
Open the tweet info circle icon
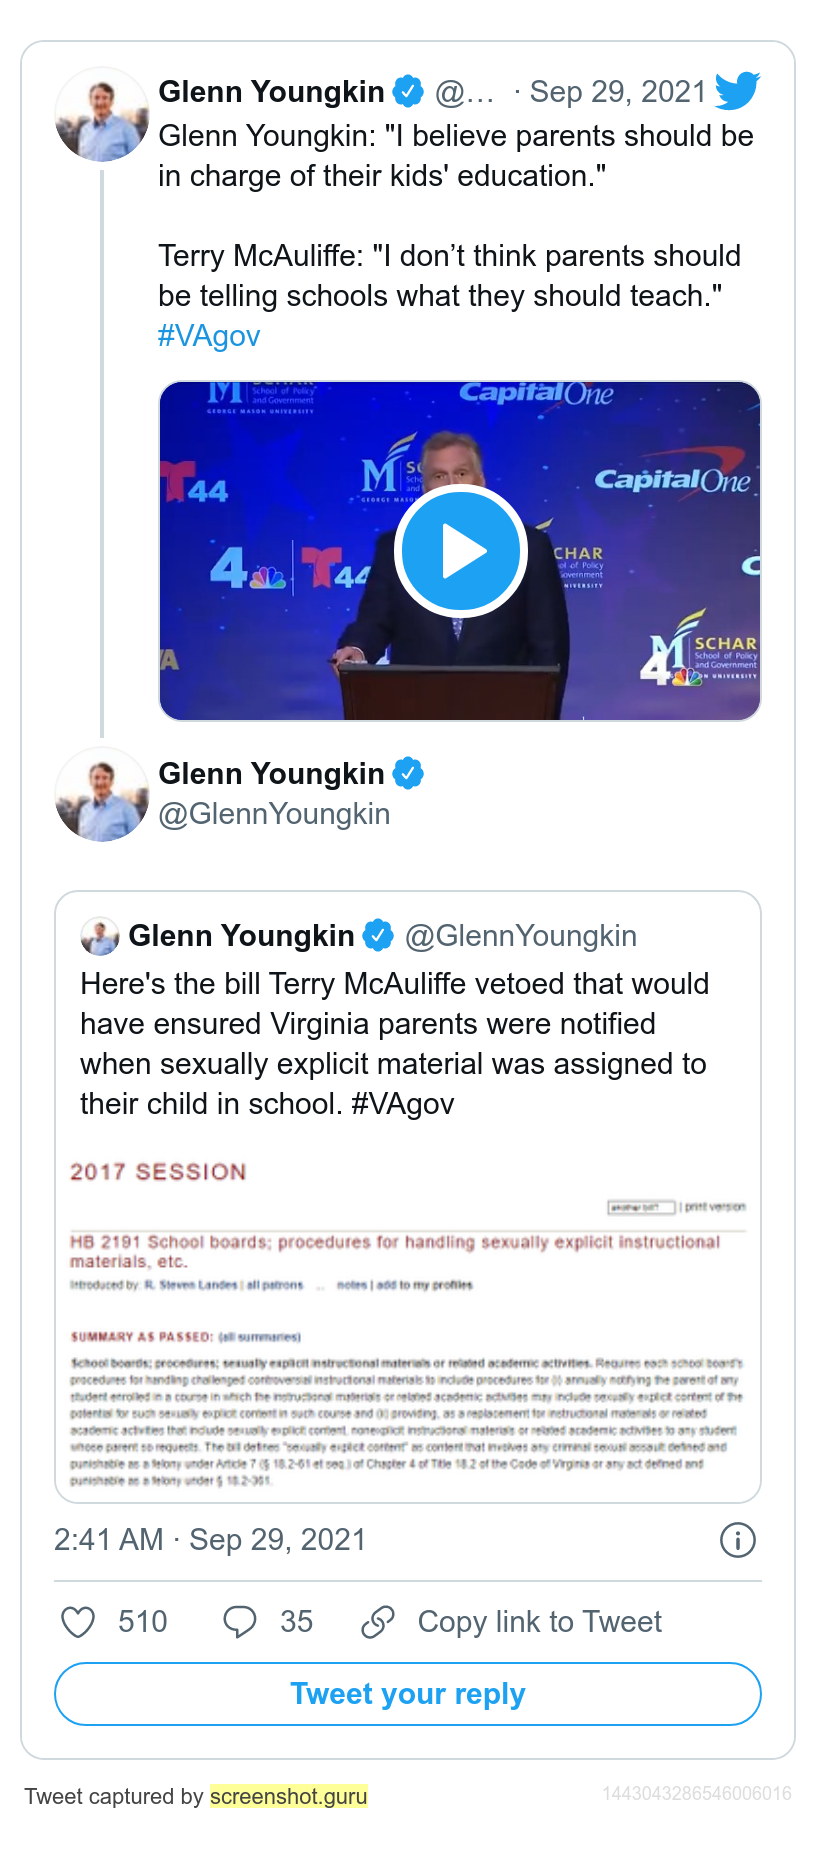(738, 1540)
